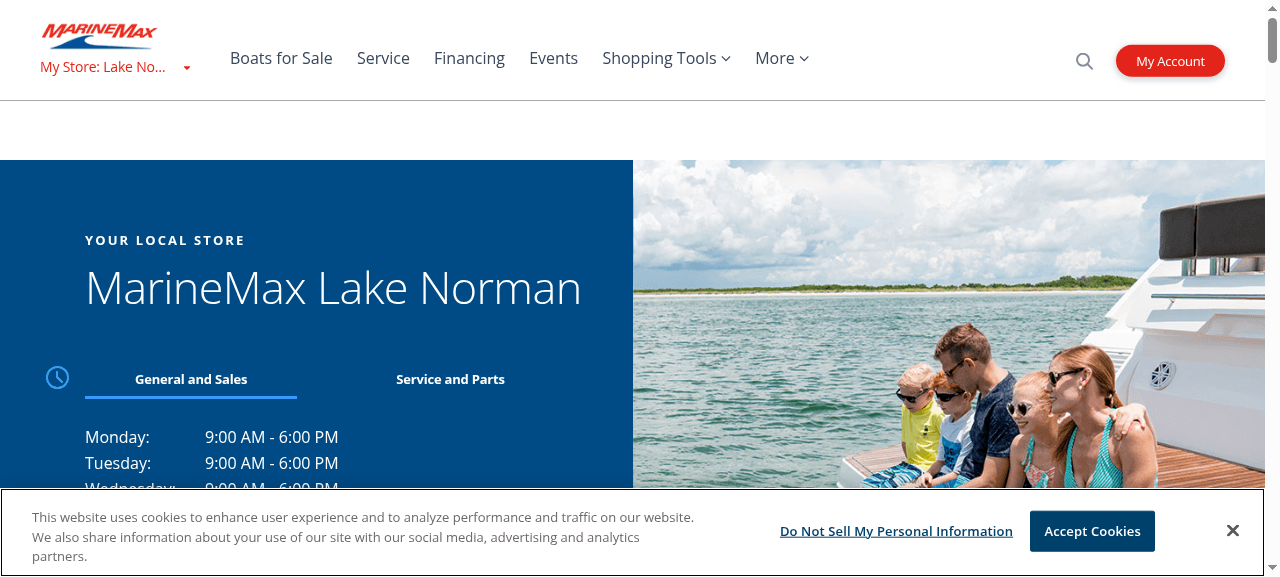Click the YOUR LOCAL STORE label
The height and width of the screenshot is (577, 1280).
point(165,240)
